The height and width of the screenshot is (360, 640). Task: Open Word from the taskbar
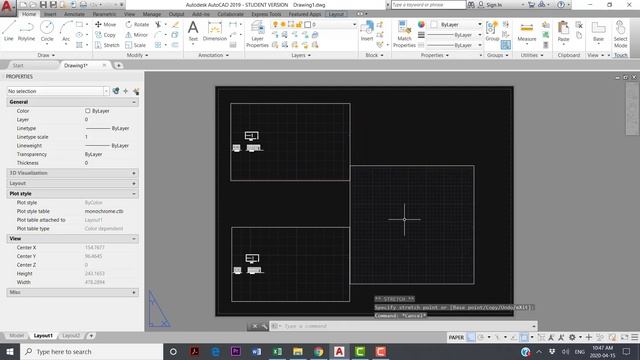click(256, 351)
